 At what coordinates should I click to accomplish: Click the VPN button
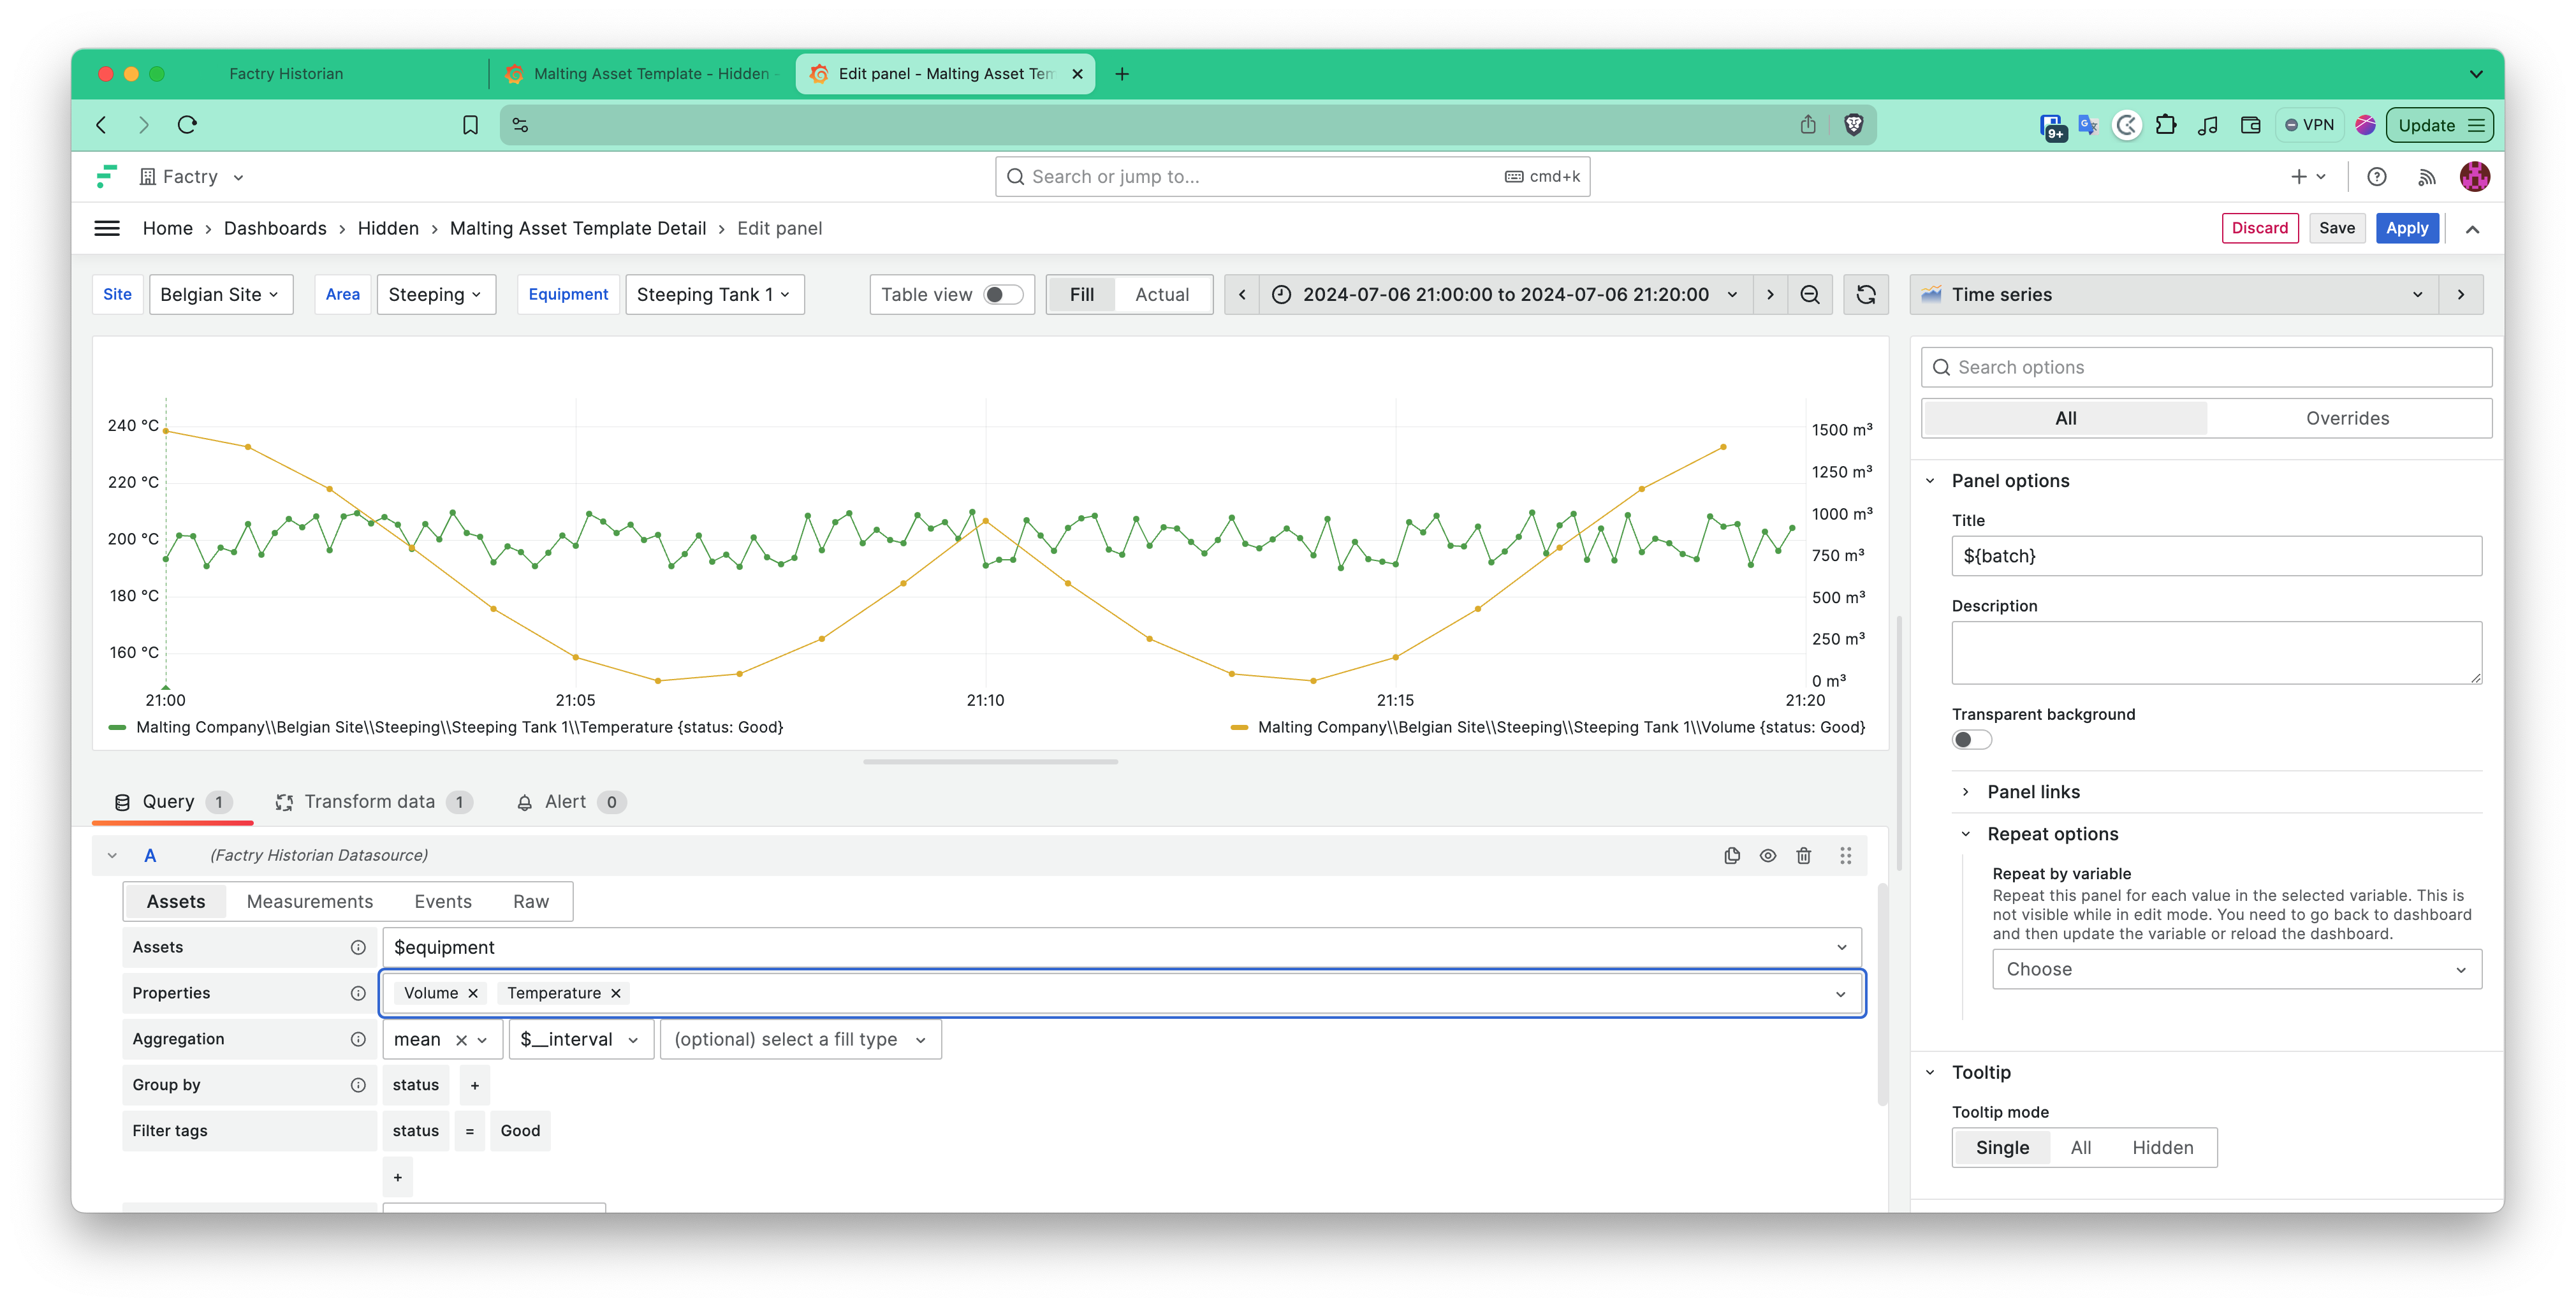coord(2310,125)
